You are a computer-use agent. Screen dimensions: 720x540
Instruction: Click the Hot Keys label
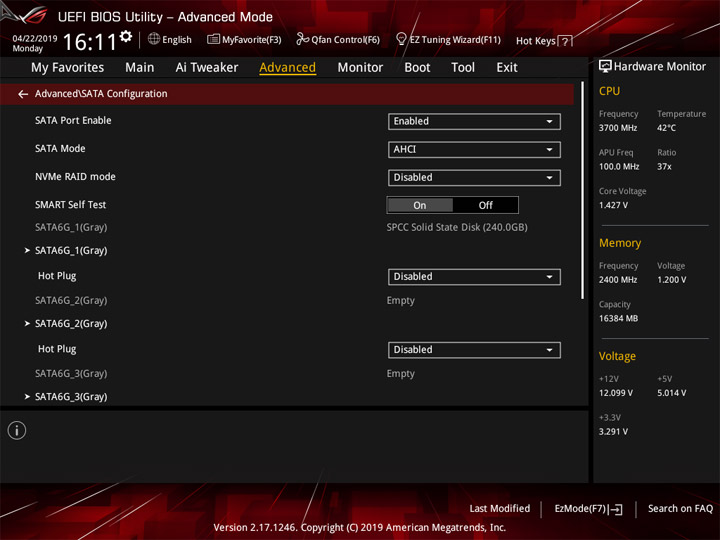[x=535, y=41]
